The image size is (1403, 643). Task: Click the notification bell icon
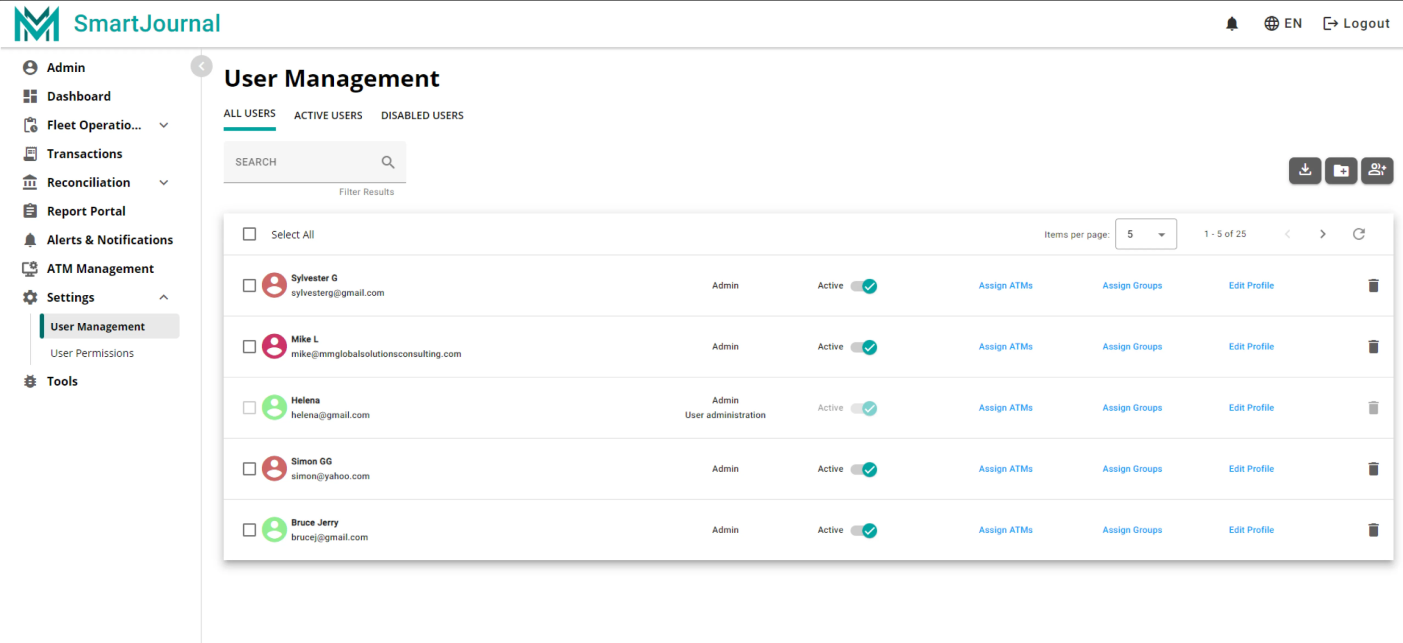[1232, 24]
